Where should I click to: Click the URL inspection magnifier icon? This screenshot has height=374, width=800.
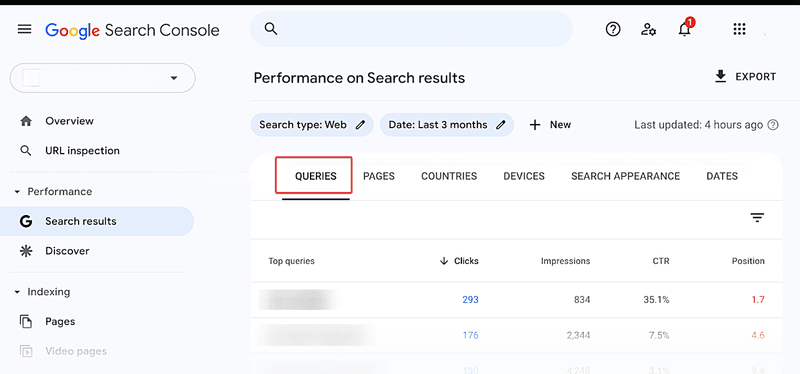[26, 151]
